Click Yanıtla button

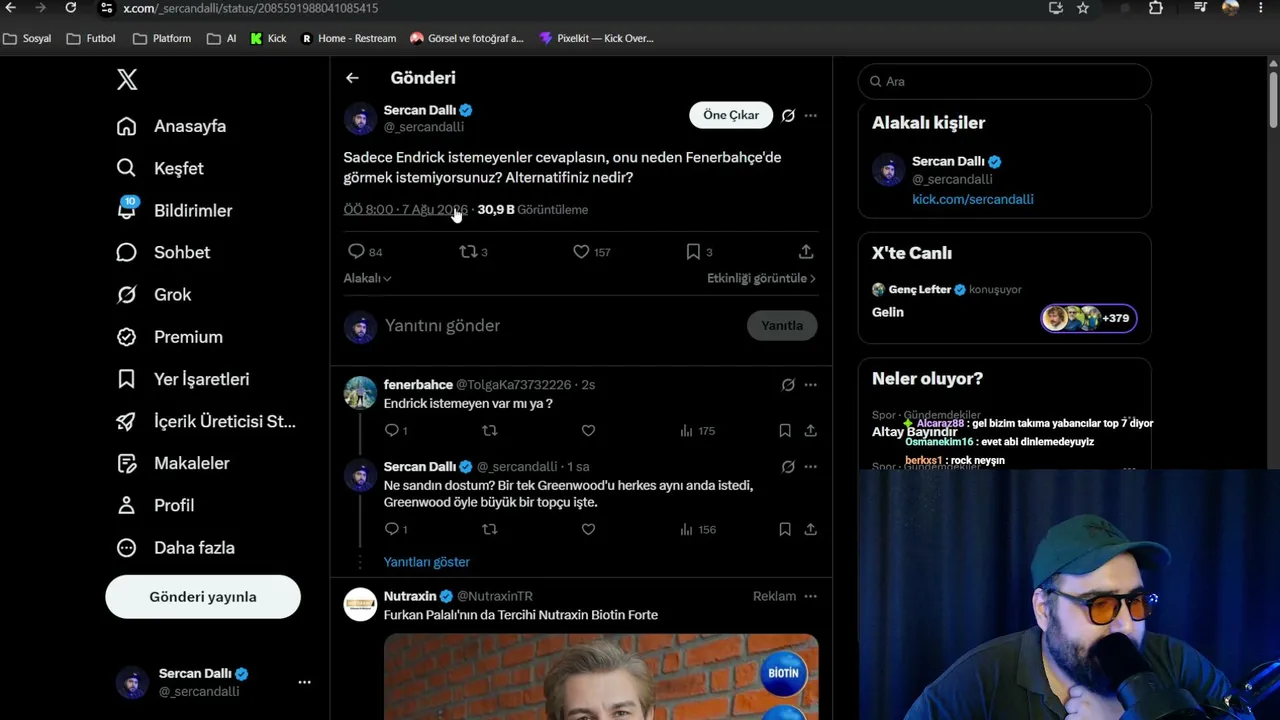tap(782, 325)
